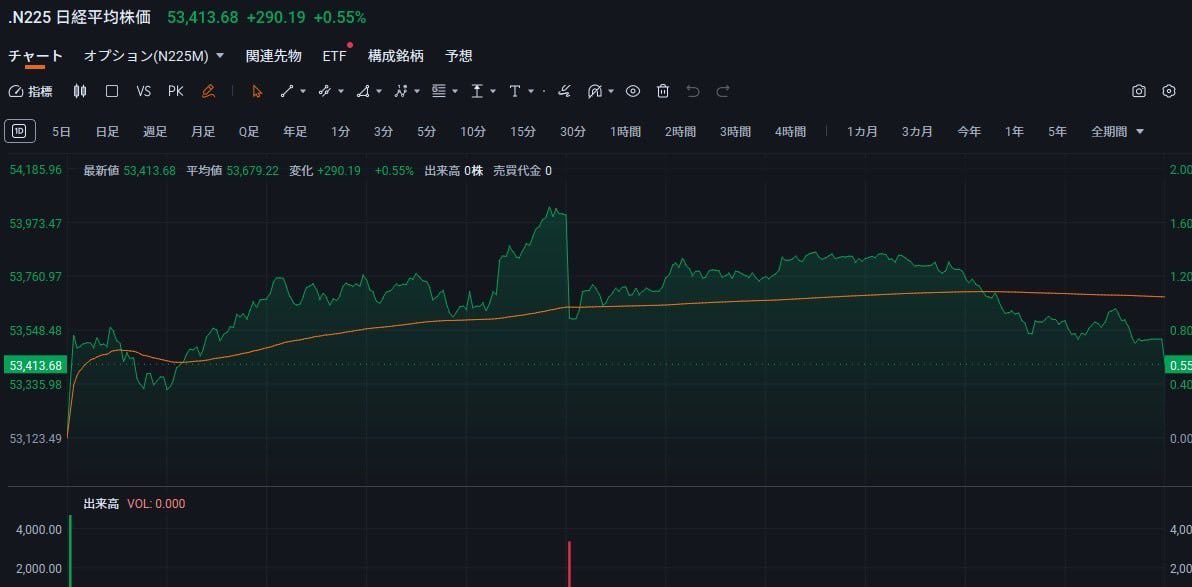The width and height of the screenshot is (1192, 587).
Task: Switch to 日足 daily candles
Action: 107,132
